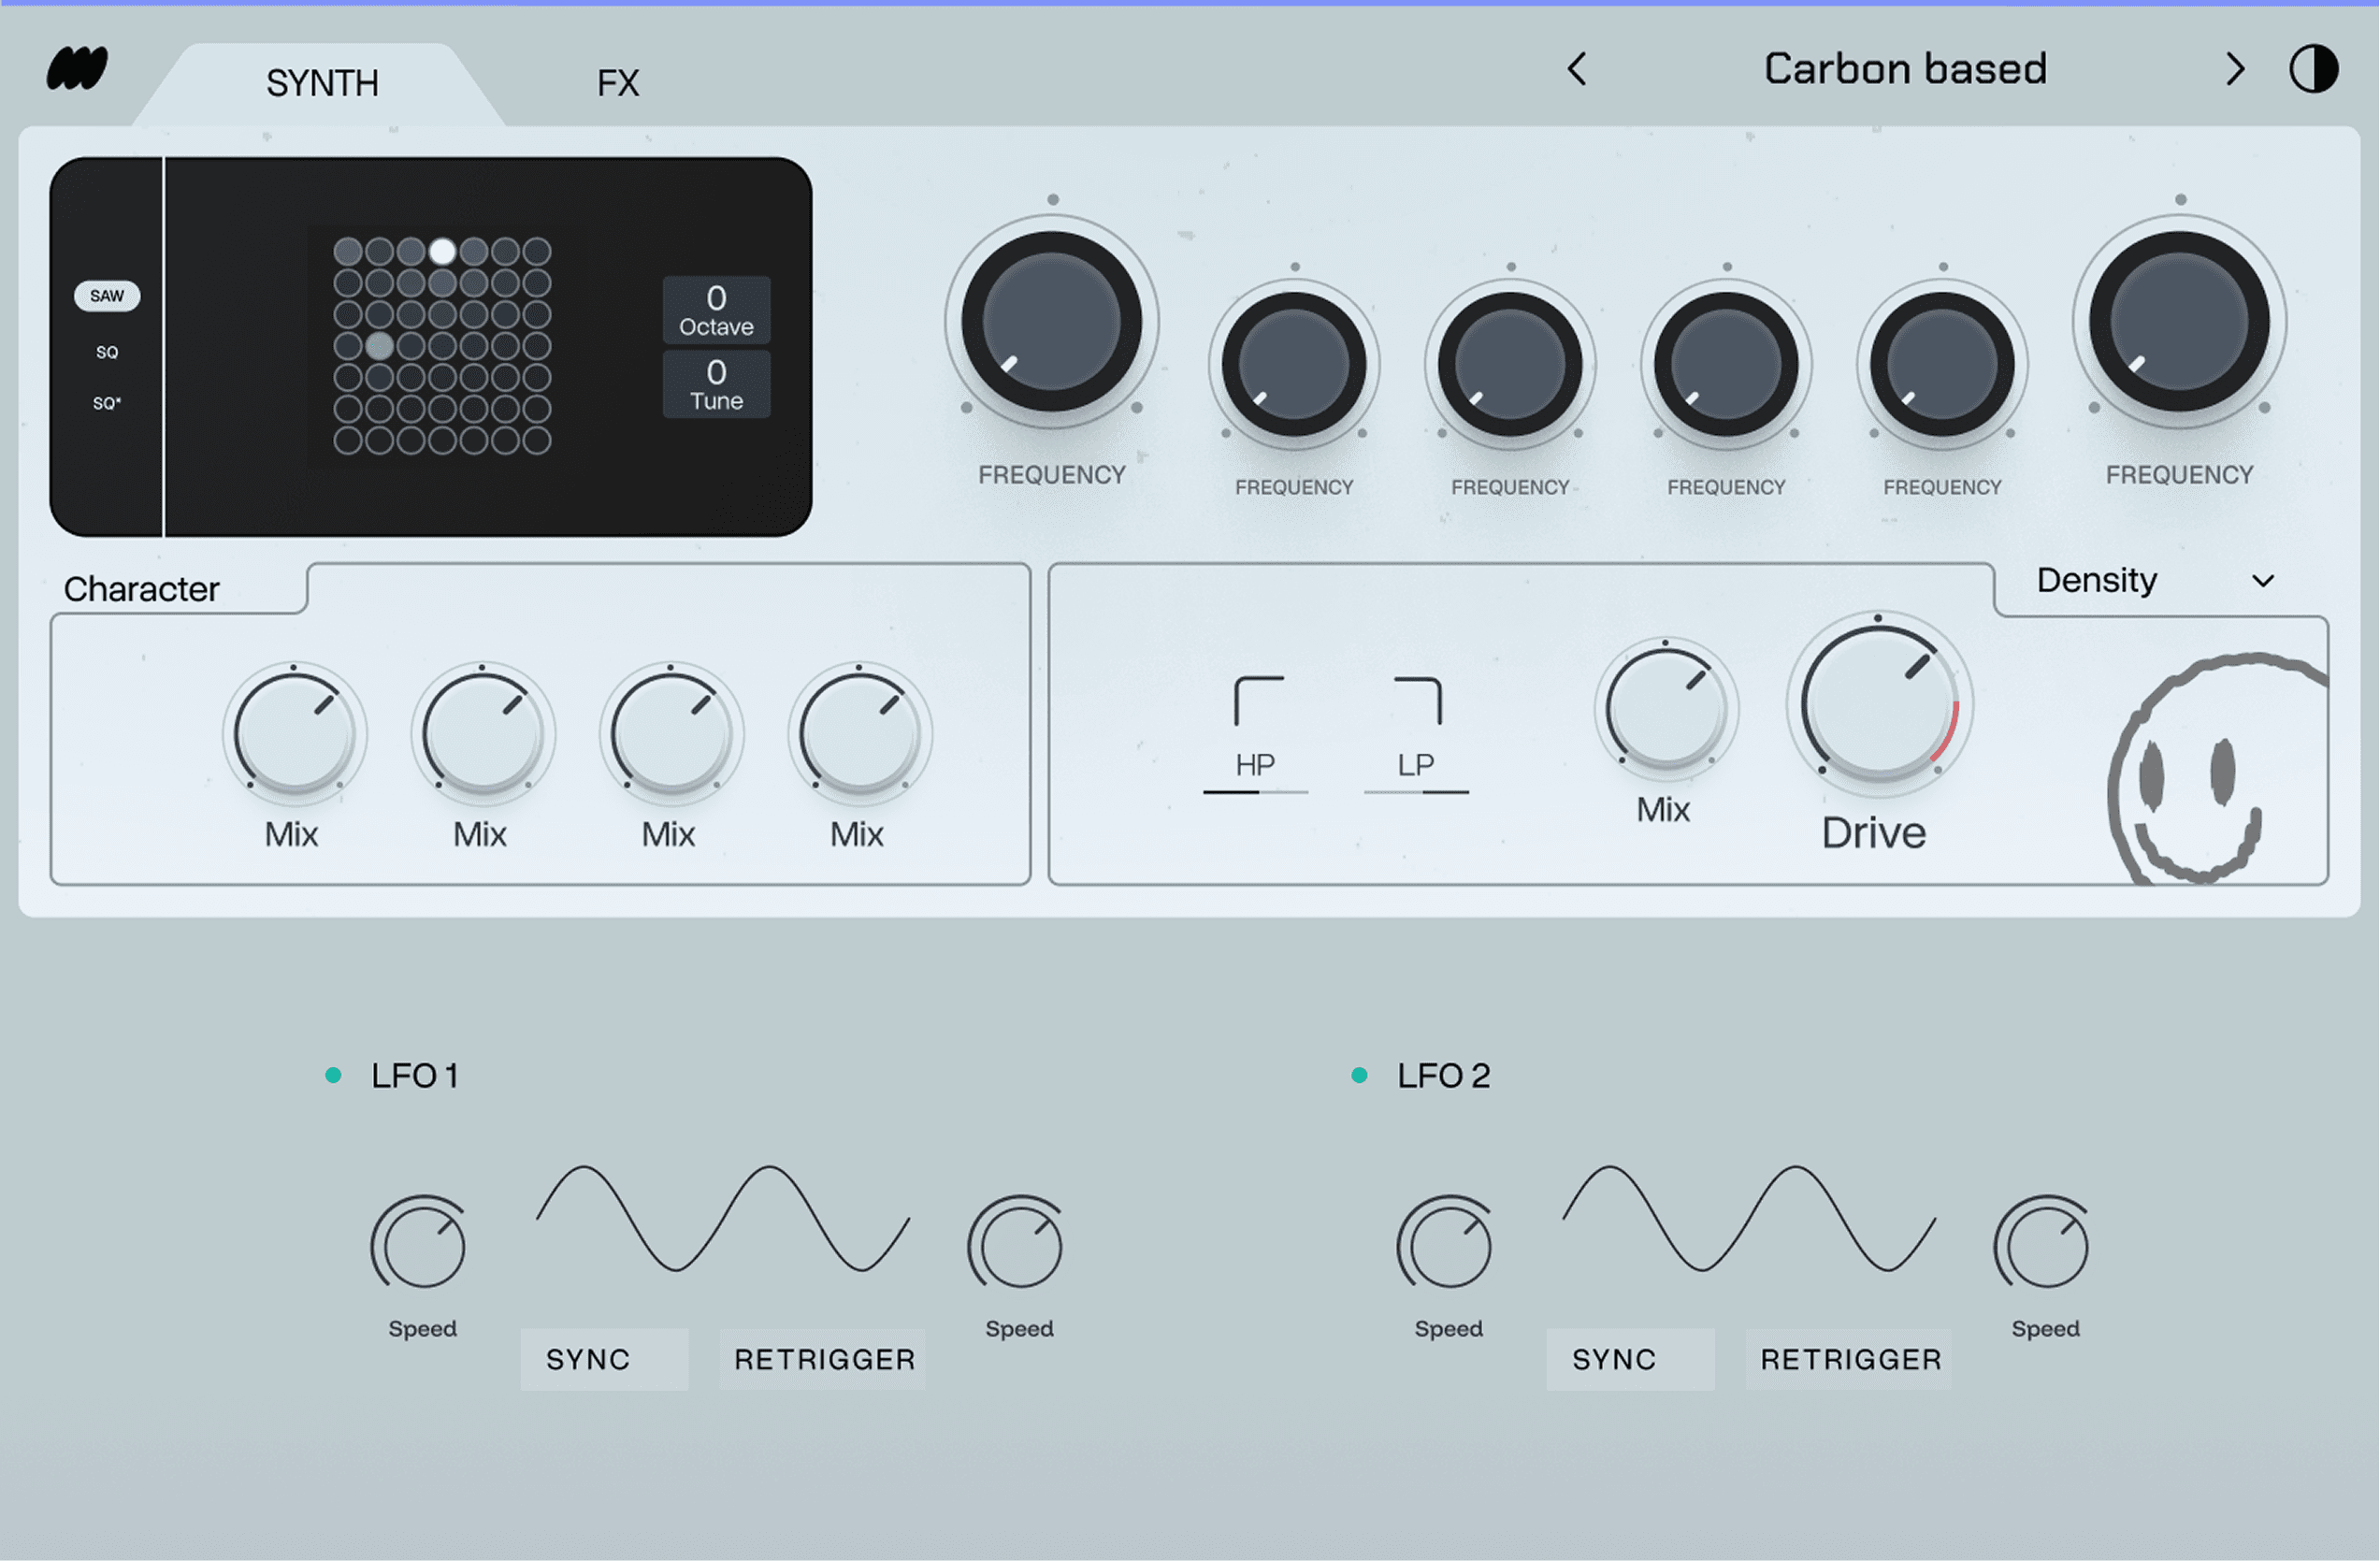Select the Character tab label
Screen dimensions: 2380x1561
pyautogui.click(x=141, y=589)
